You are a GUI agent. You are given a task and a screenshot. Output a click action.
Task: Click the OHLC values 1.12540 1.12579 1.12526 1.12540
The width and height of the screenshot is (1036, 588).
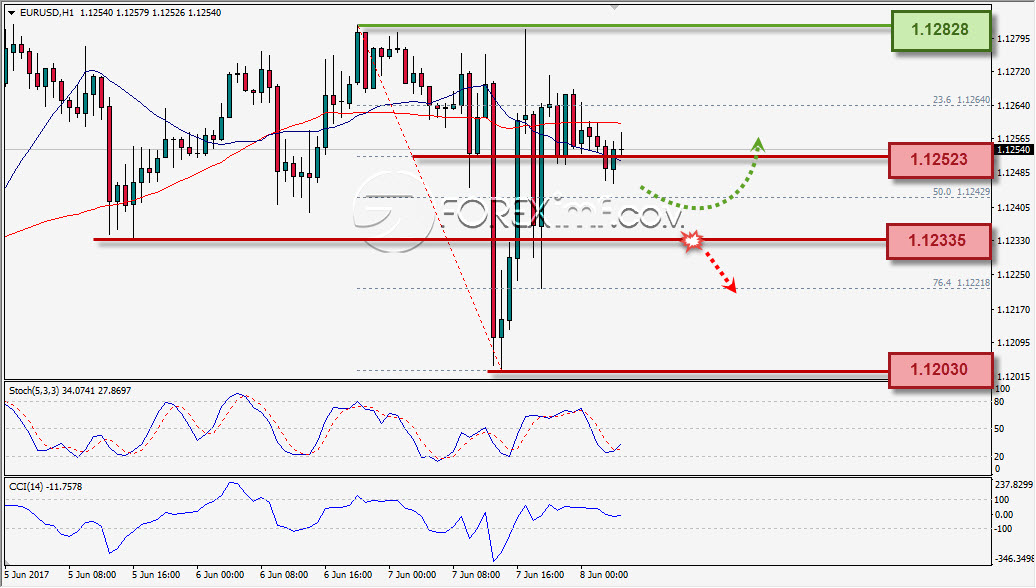point(151,13)
